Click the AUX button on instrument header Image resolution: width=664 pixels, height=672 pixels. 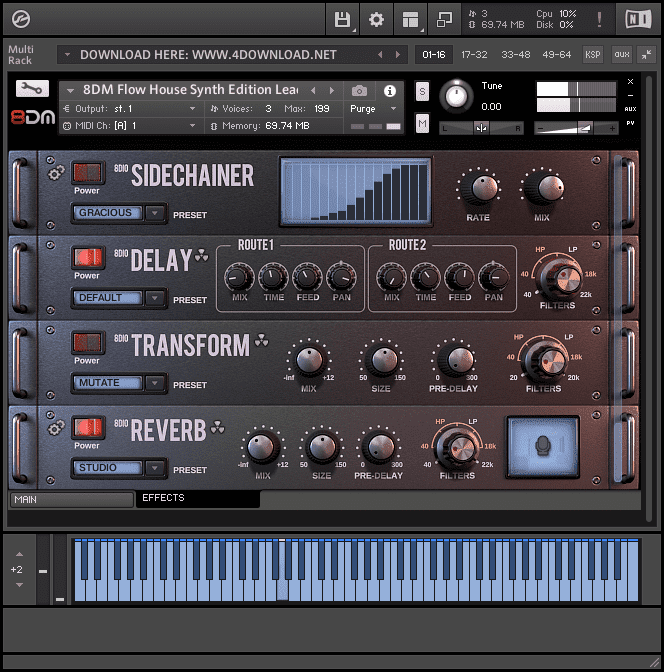[x=630, y=109]
